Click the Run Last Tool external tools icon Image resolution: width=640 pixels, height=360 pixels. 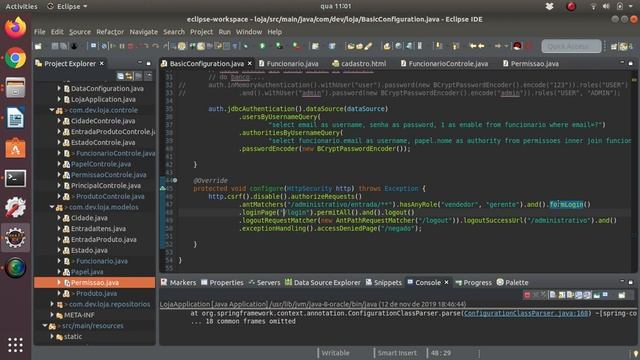[x=297, y=46]
